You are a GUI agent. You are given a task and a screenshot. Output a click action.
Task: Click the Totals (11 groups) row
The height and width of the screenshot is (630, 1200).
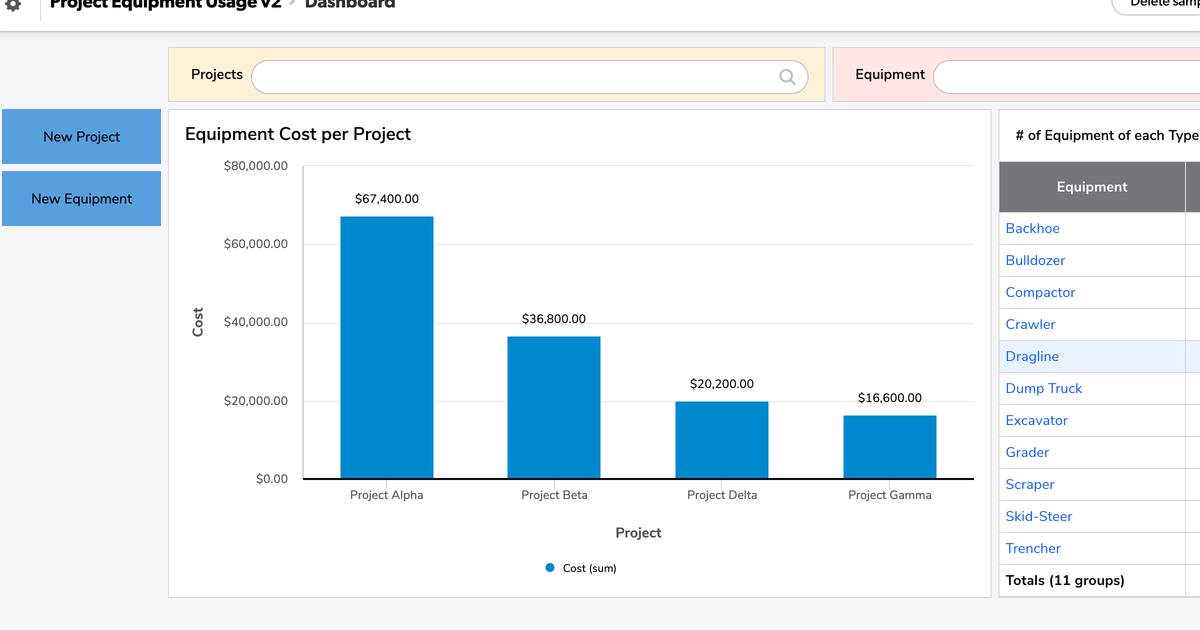point(1099,581)
